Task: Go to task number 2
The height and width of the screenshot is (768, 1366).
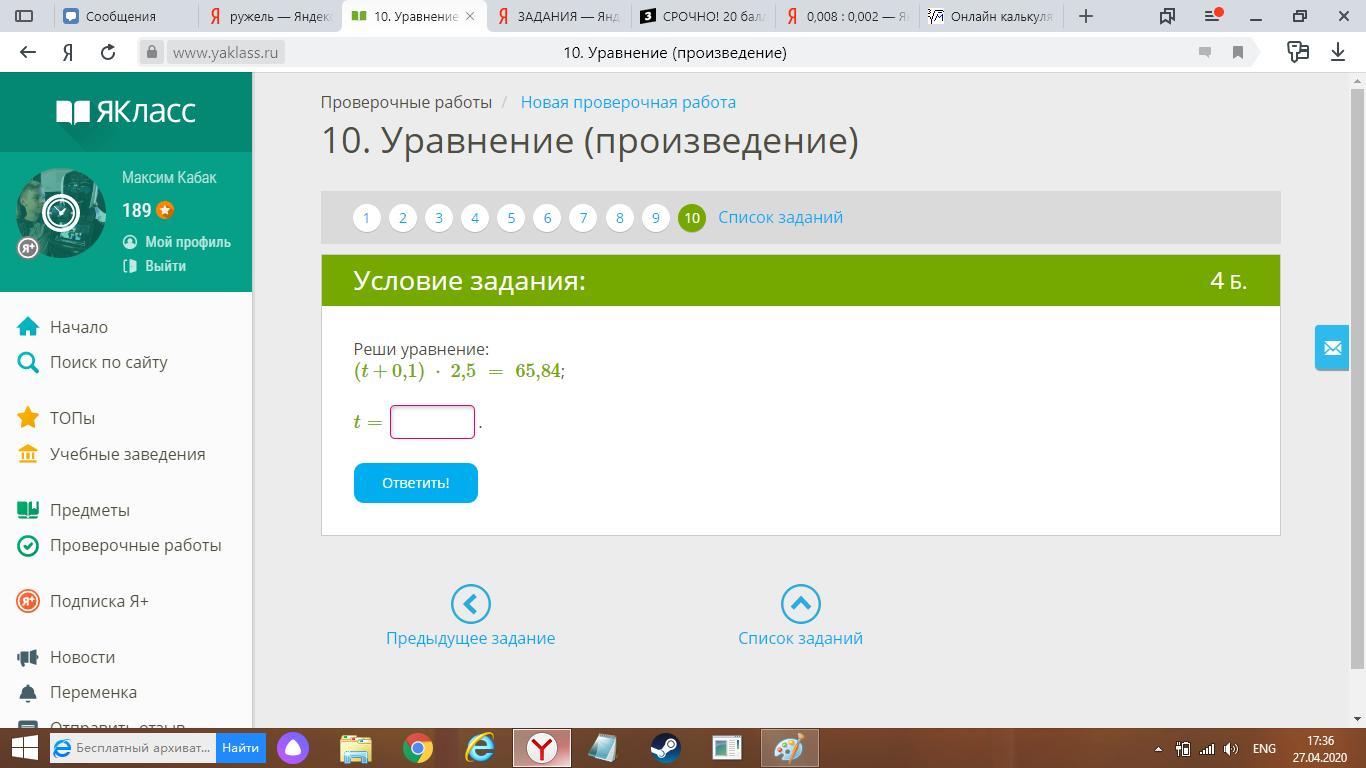Action: point(403,218)
